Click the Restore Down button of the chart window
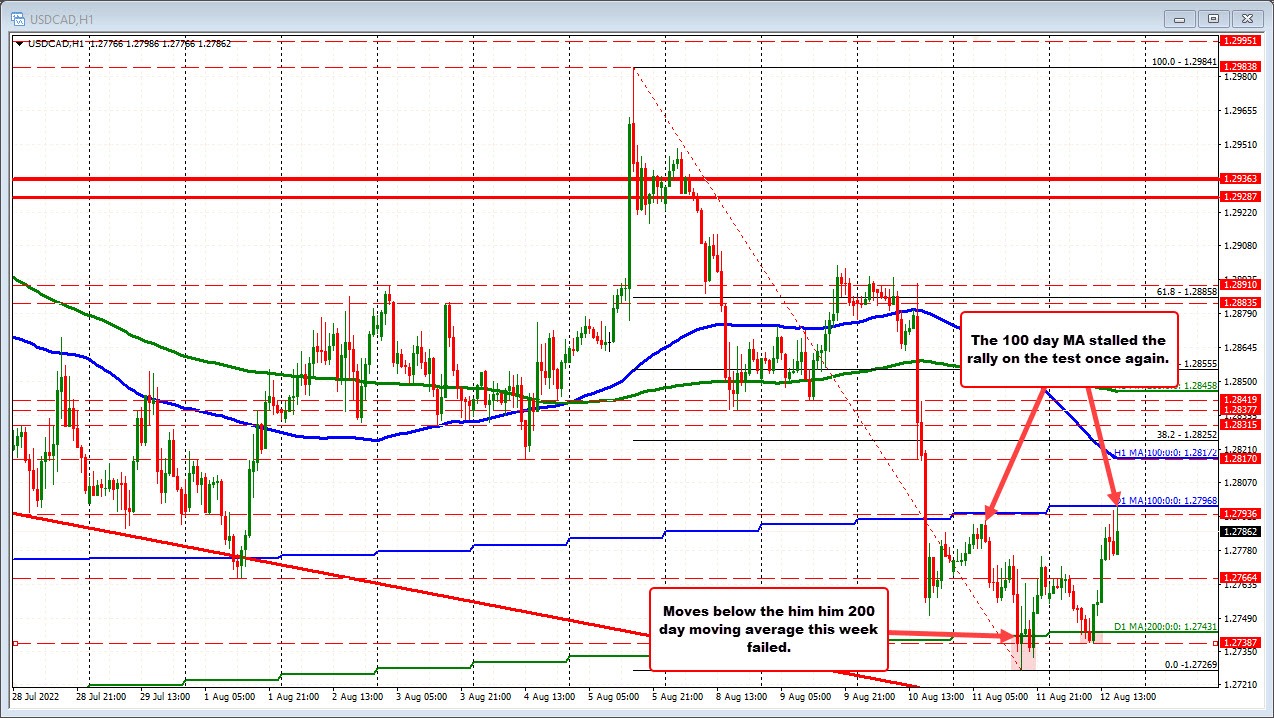The width and height of the screenshot is (1274, 718). pos(1213,18)
